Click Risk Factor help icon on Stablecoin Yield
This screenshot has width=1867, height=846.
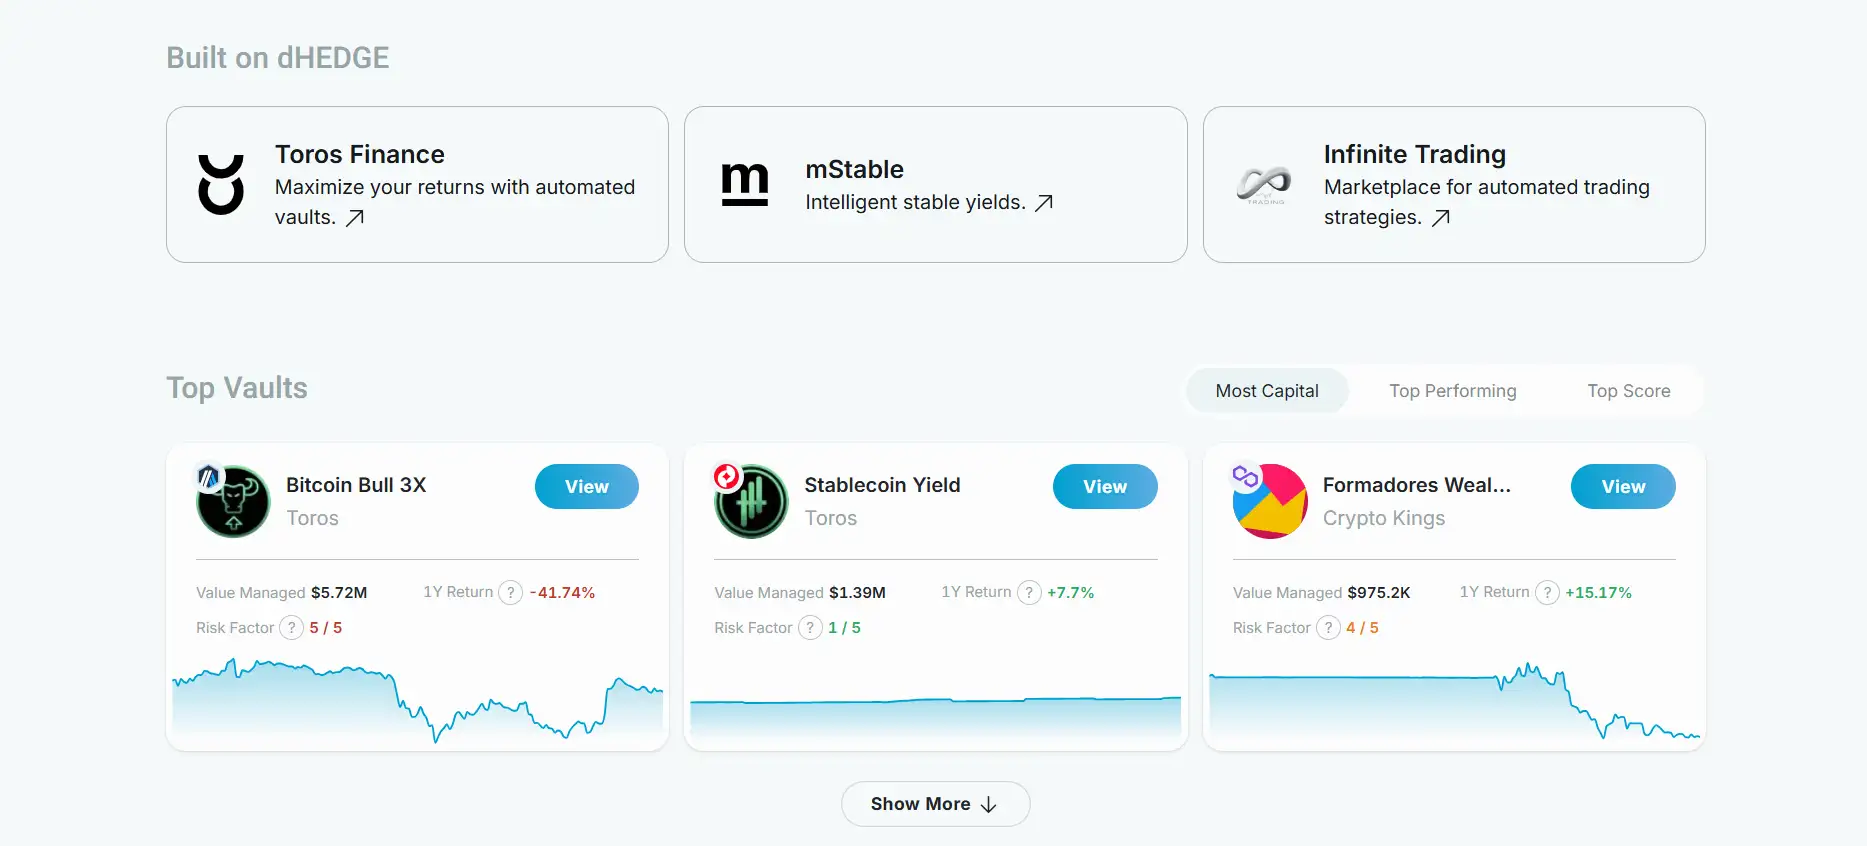tap(810, 628)
